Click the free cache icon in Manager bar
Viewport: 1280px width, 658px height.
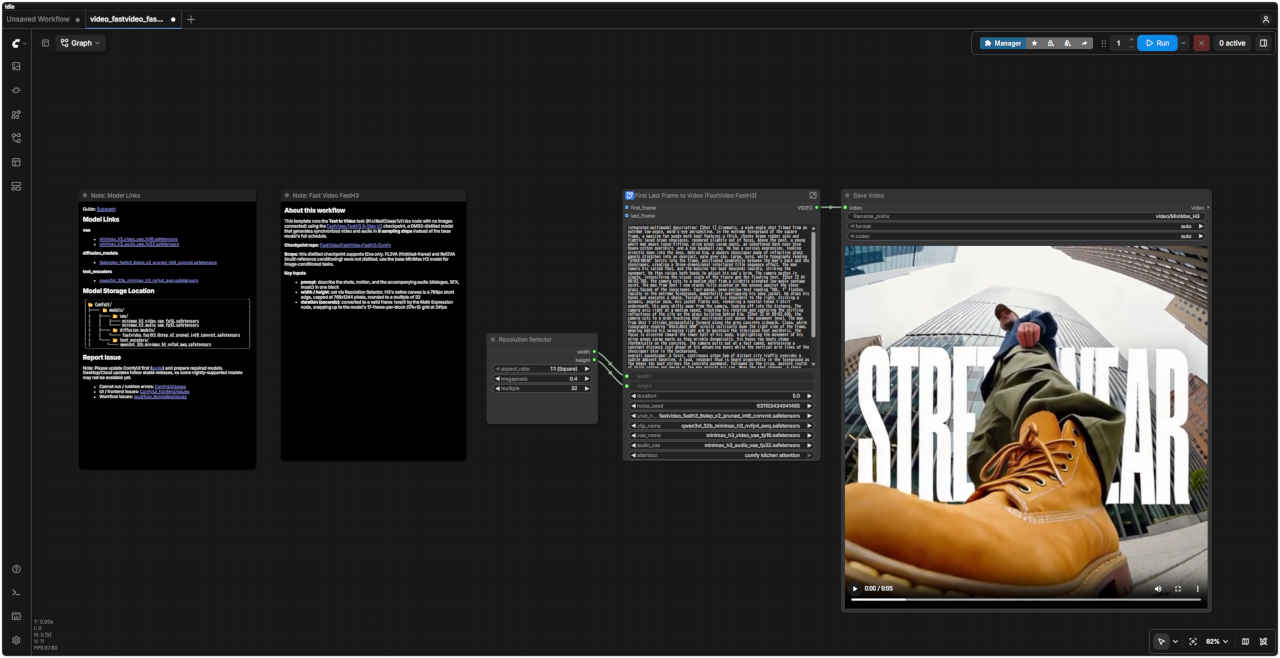1067,43
